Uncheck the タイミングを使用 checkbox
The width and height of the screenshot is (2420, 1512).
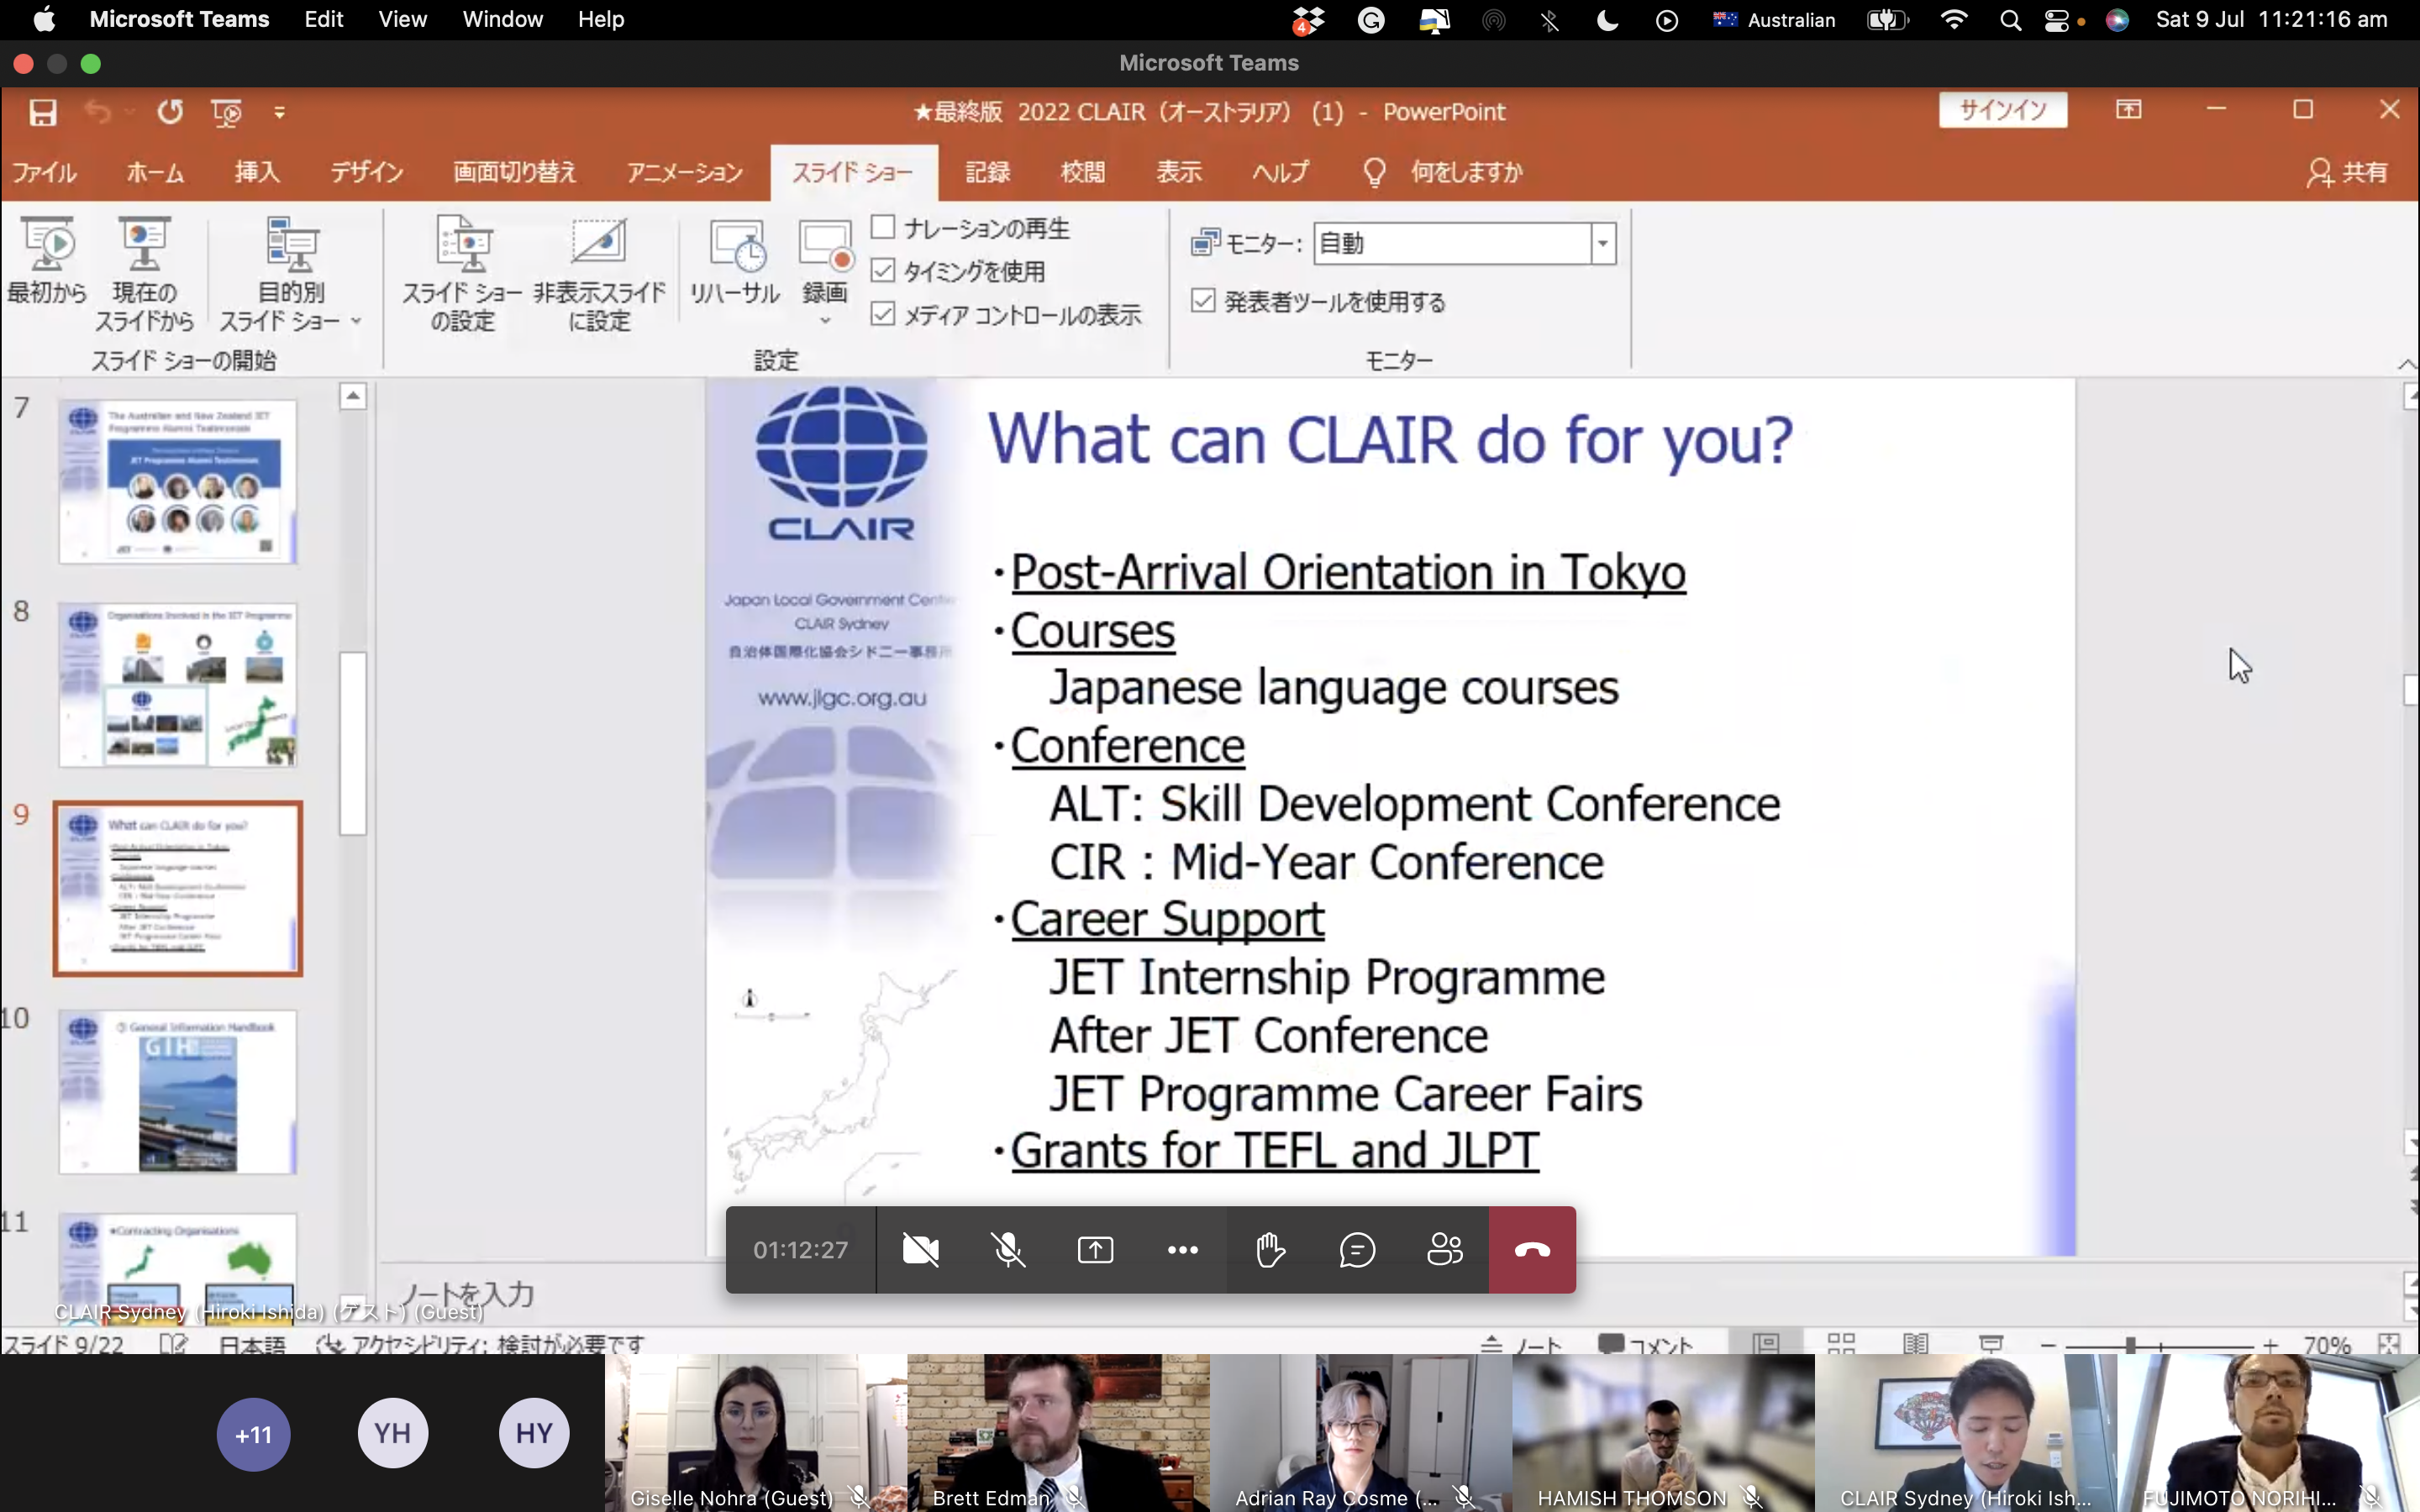[x=883, y=271]
